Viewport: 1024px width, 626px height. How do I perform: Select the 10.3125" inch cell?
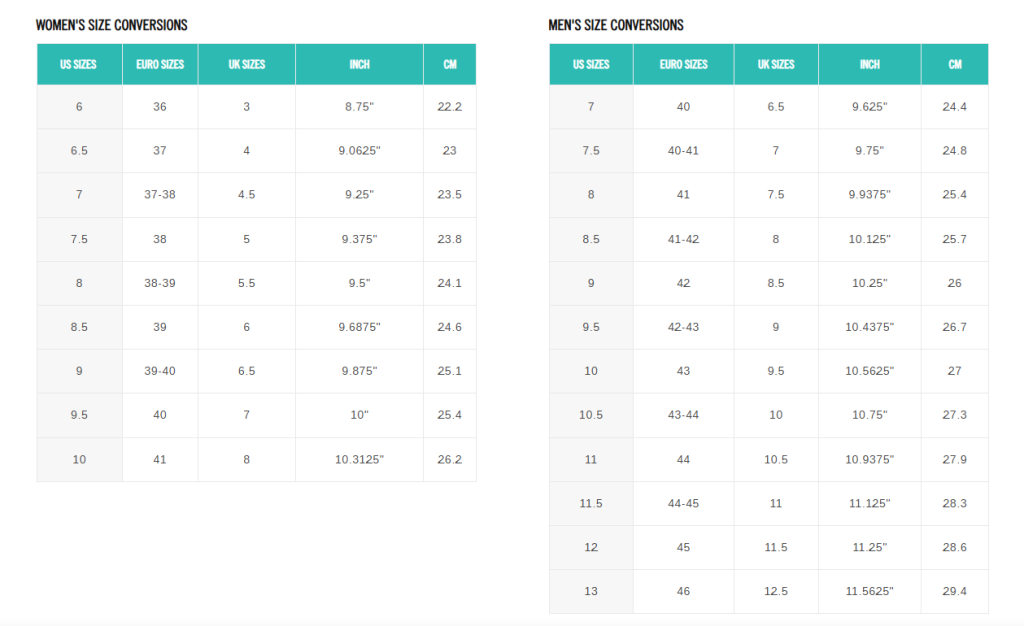pyautogui.click(x=359, y=459)
